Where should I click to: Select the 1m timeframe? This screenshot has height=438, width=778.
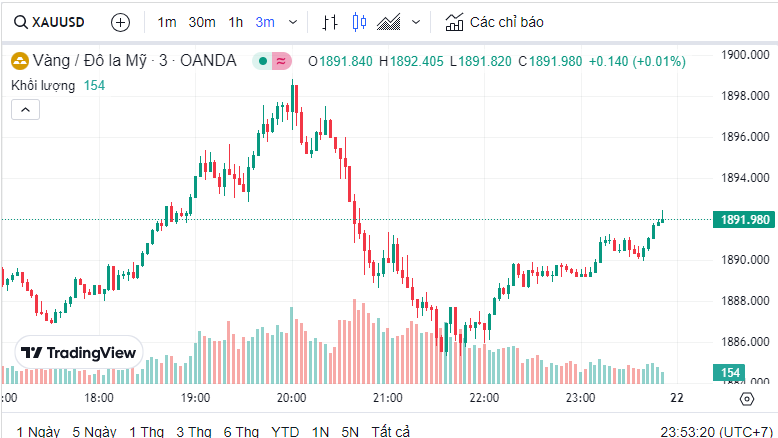[167, 21]
